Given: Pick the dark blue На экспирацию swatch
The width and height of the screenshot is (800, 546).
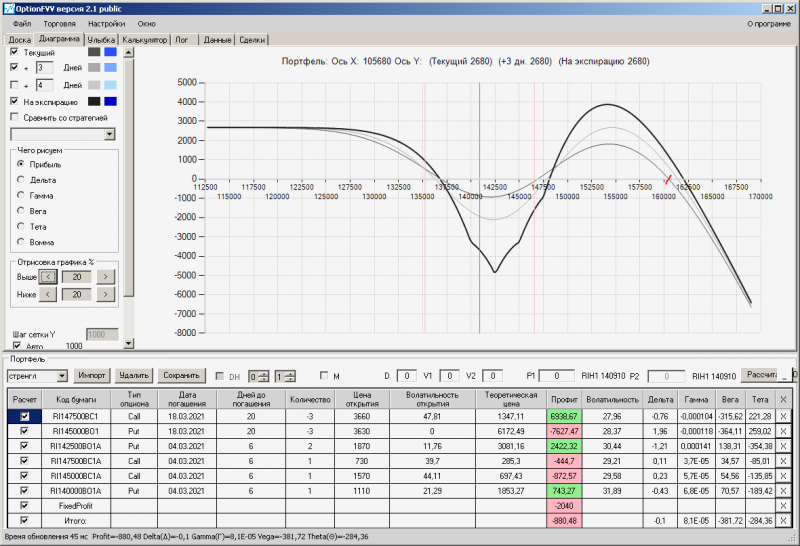Looking at the screenshot, I should coord(110,101).
